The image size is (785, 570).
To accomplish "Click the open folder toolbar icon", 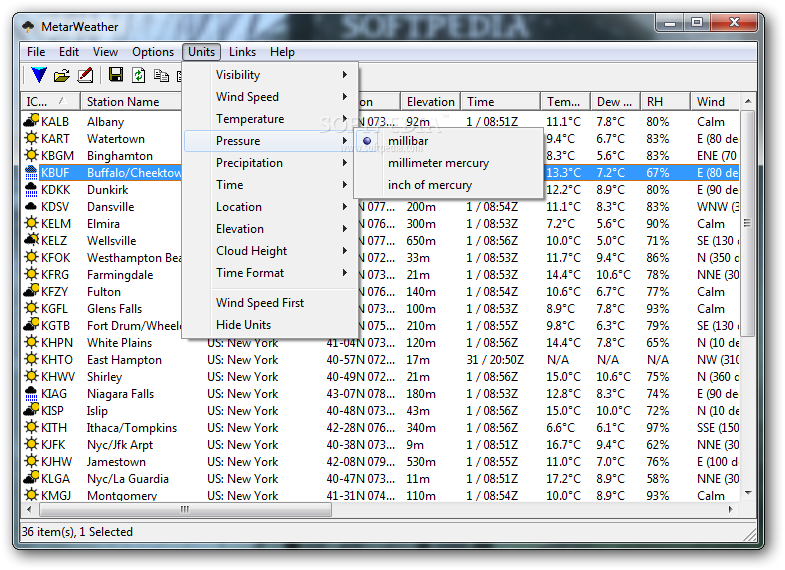I will click(62, 76).
